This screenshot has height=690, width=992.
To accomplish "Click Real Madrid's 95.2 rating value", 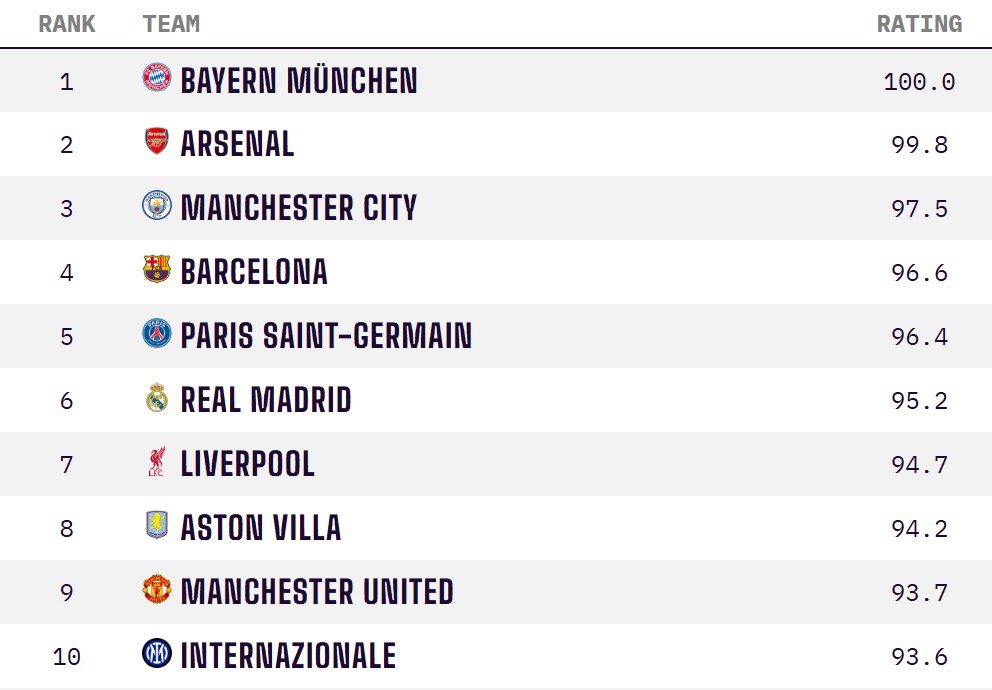I will point(919,401).
